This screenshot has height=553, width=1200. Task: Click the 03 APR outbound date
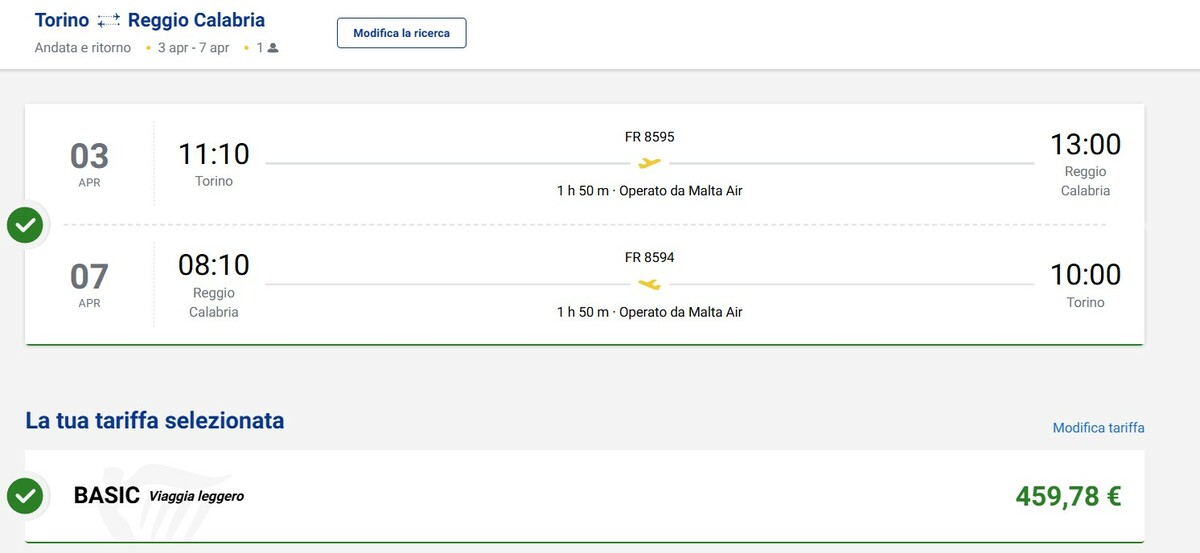coord(89,163)
